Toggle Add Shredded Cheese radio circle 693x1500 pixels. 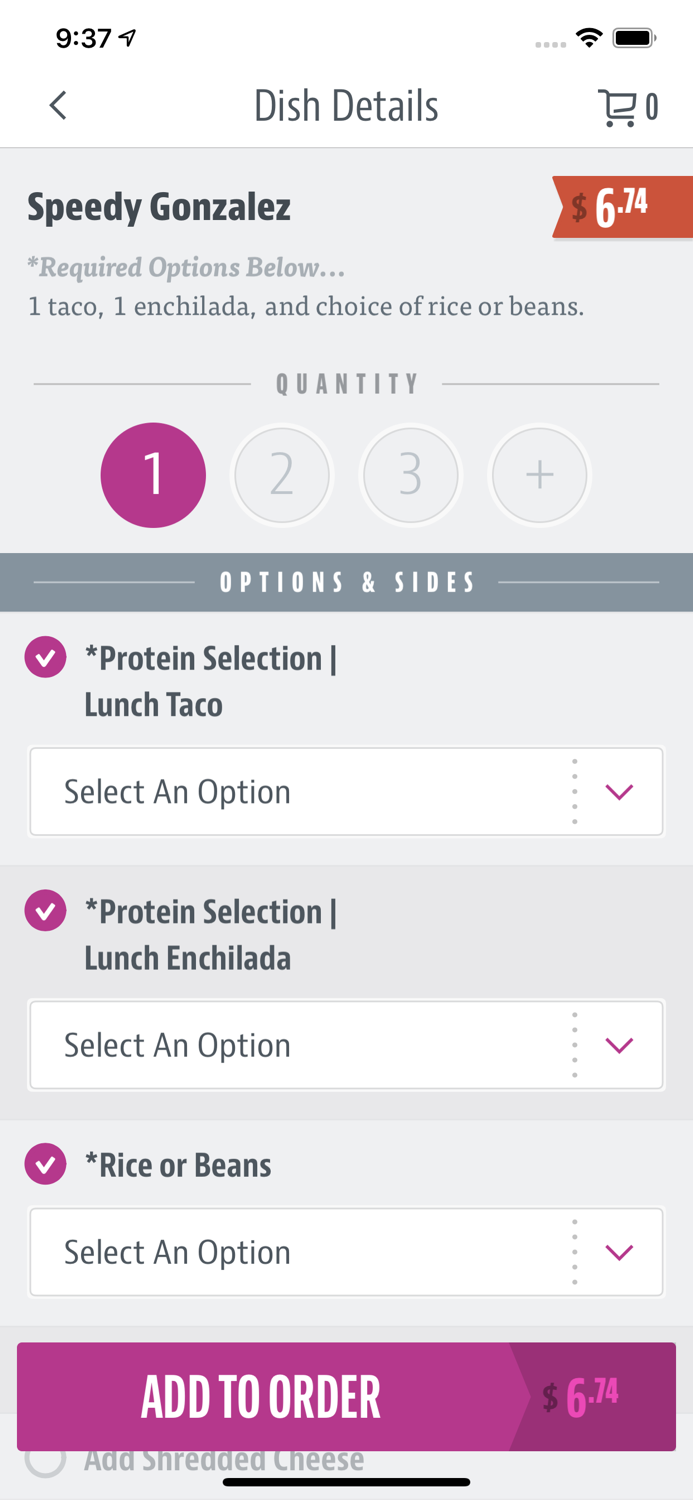click(46, 1459)
